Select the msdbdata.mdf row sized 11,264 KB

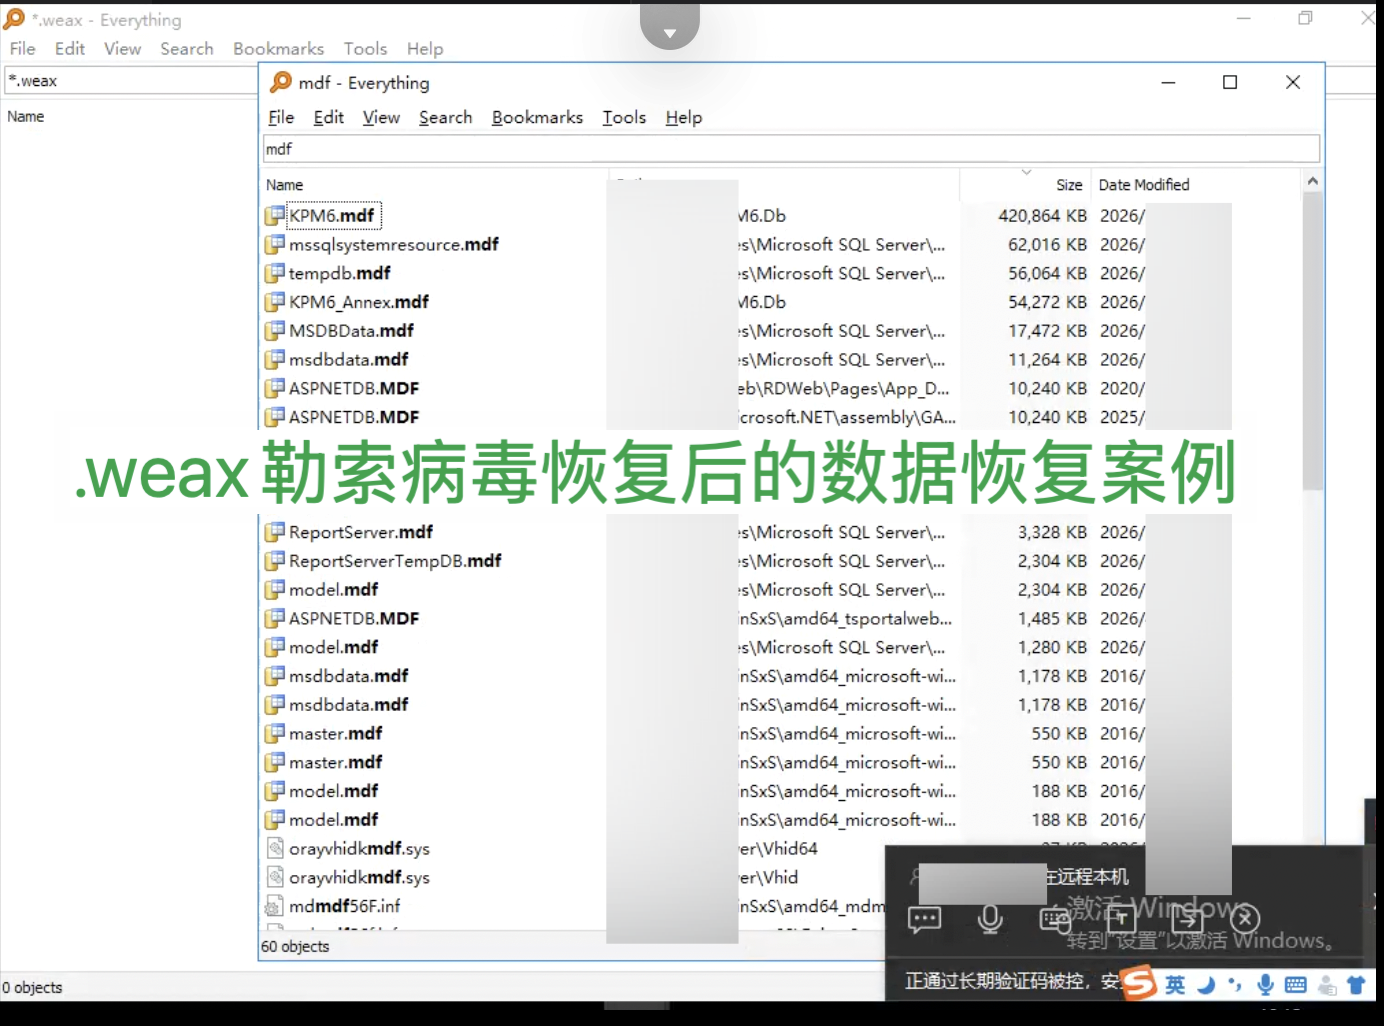click(x=781, y=359)
